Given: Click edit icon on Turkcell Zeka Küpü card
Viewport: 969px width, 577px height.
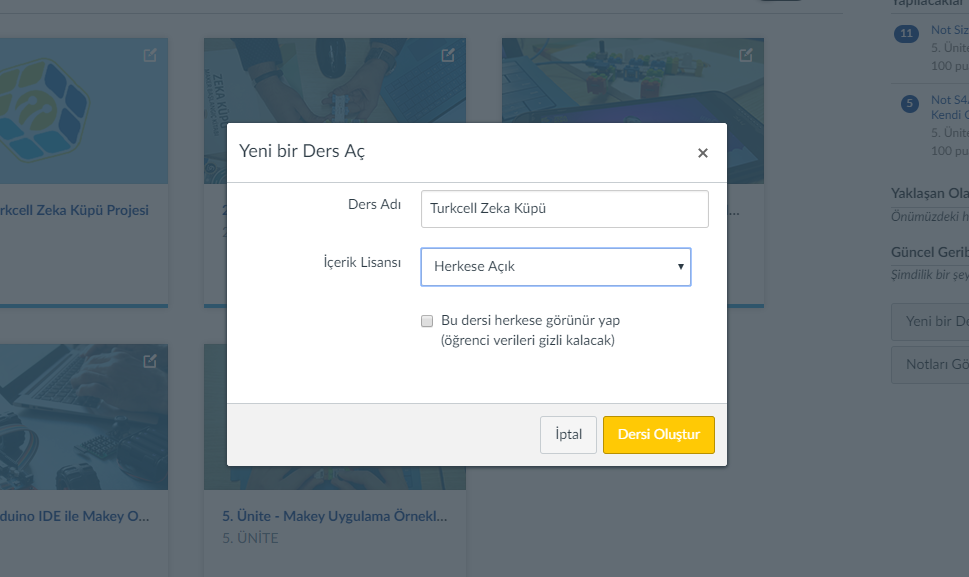Looking at the screenshot, I should coord(150,56).
